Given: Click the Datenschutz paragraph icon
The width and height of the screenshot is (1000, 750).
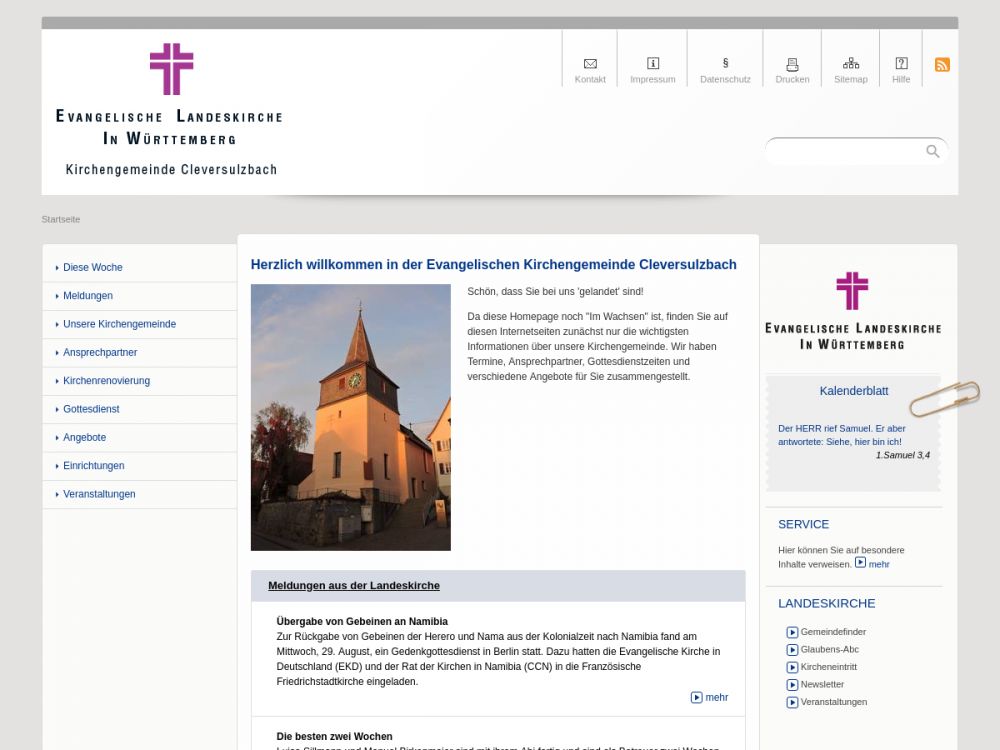Looking at the screenshot, I should pos(725,64).
